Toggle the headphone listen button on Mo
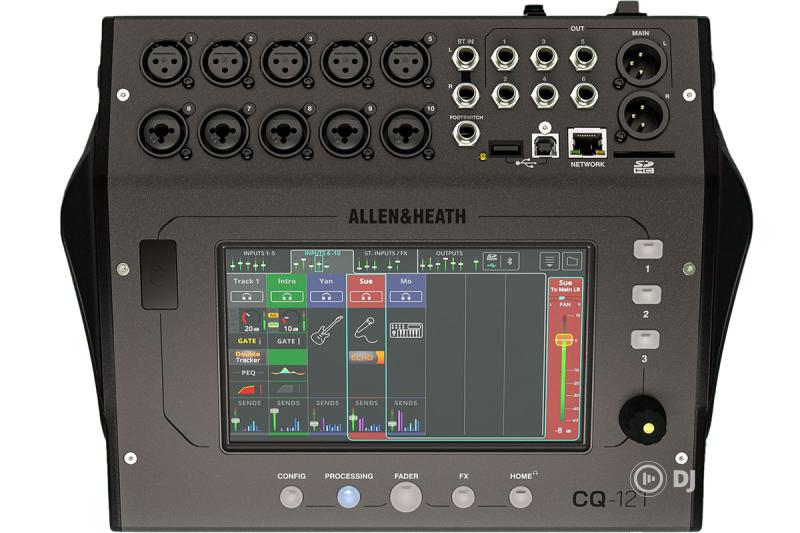Image resolution: width=800 pixels, height=533 pixels. pyautogui.click(x=406, y=296)
